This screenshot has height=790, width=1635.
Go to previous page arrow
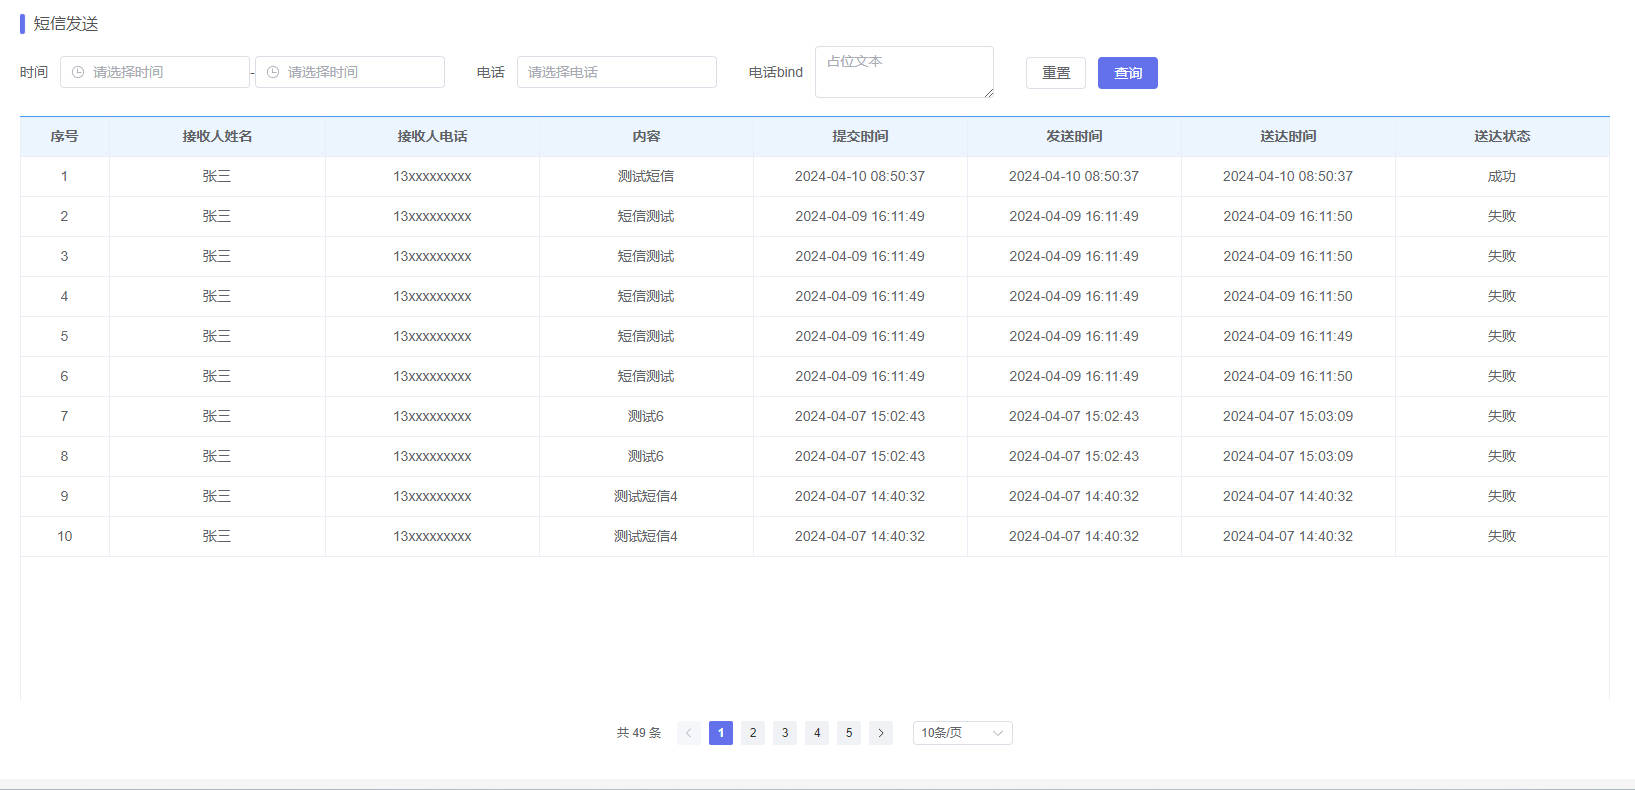point(689,733)
